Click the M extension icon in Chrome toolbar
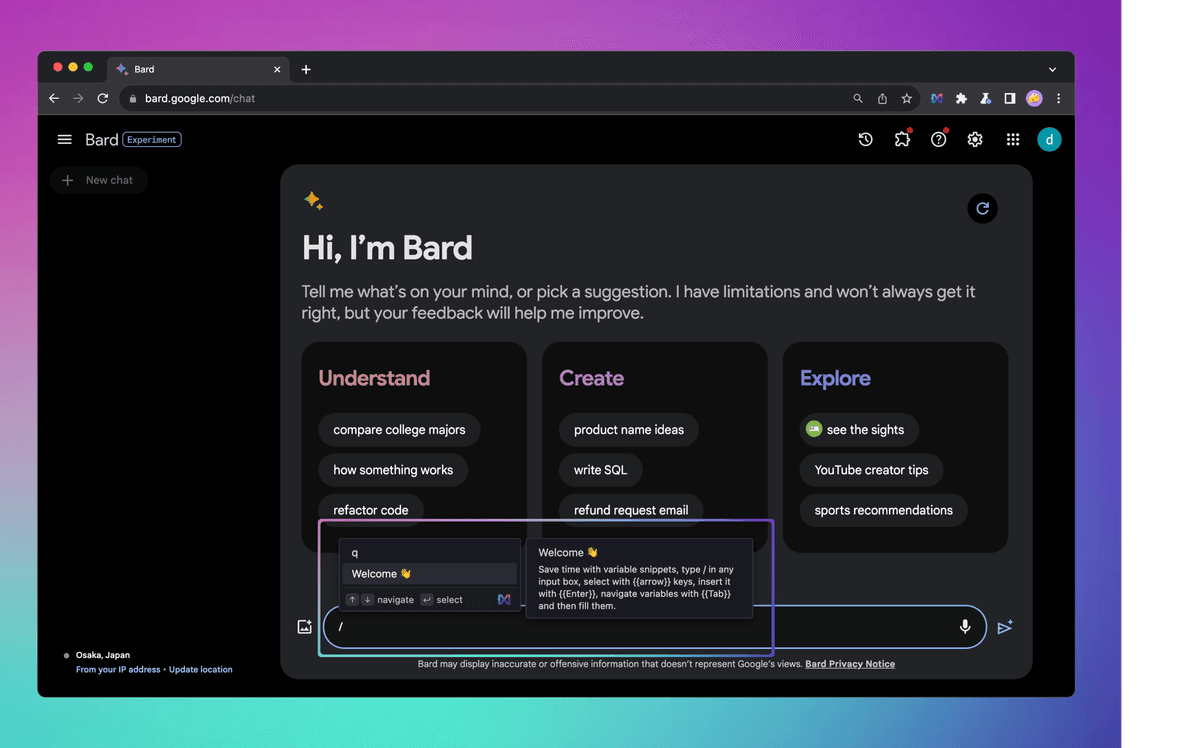1200x748 pixels. tap(937, 99)
